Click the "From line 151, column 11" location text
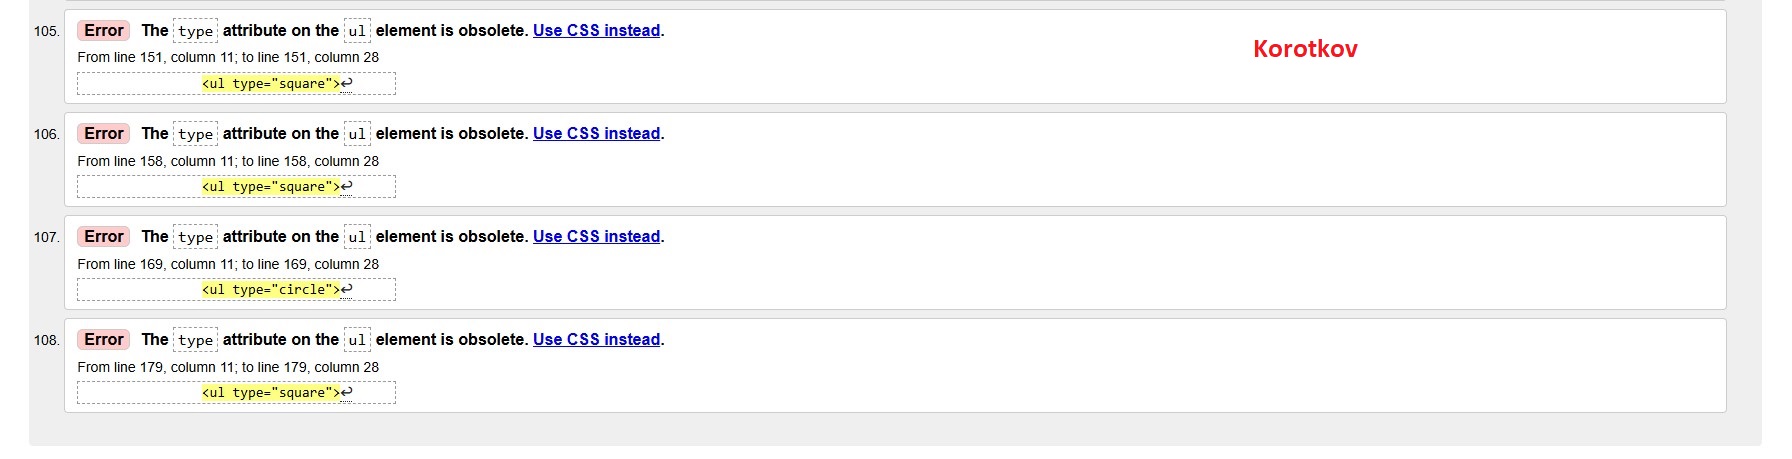 (x=228, y=58)
